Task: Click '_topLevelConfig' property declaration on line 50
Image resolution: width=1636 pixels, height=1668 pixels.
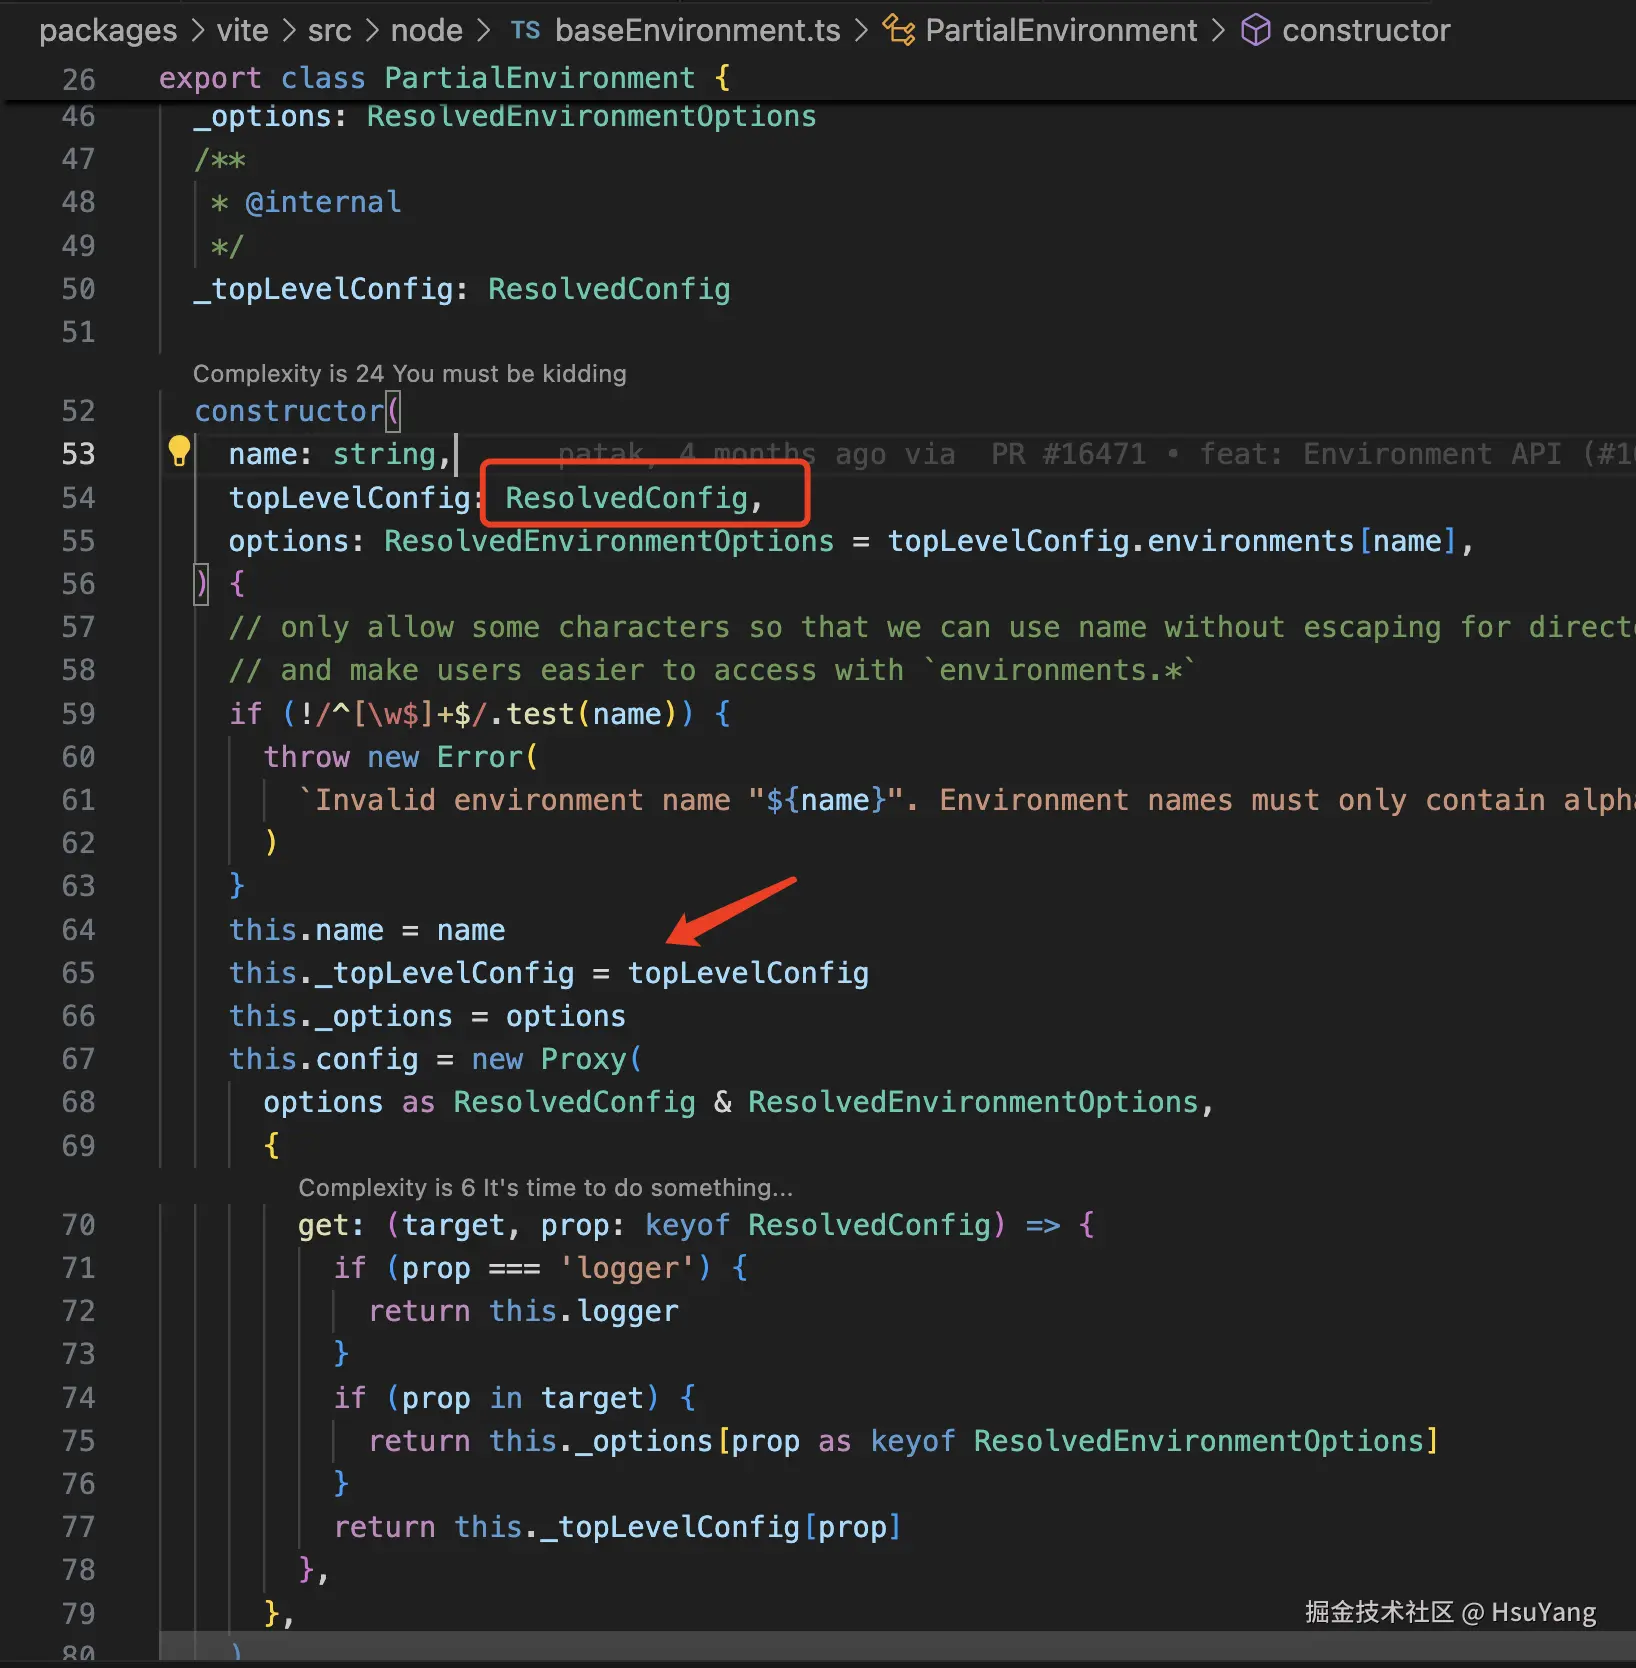Action: click(324, 290)
